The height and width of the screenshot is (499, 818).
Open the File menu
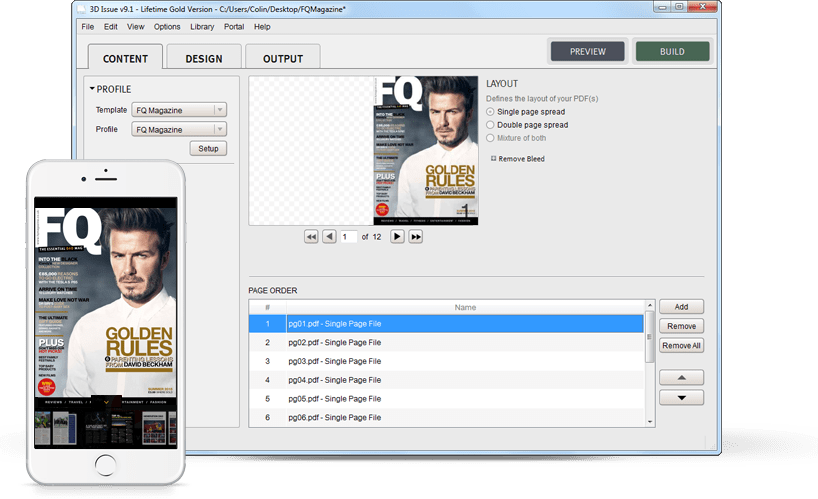[x=88, y=27]
